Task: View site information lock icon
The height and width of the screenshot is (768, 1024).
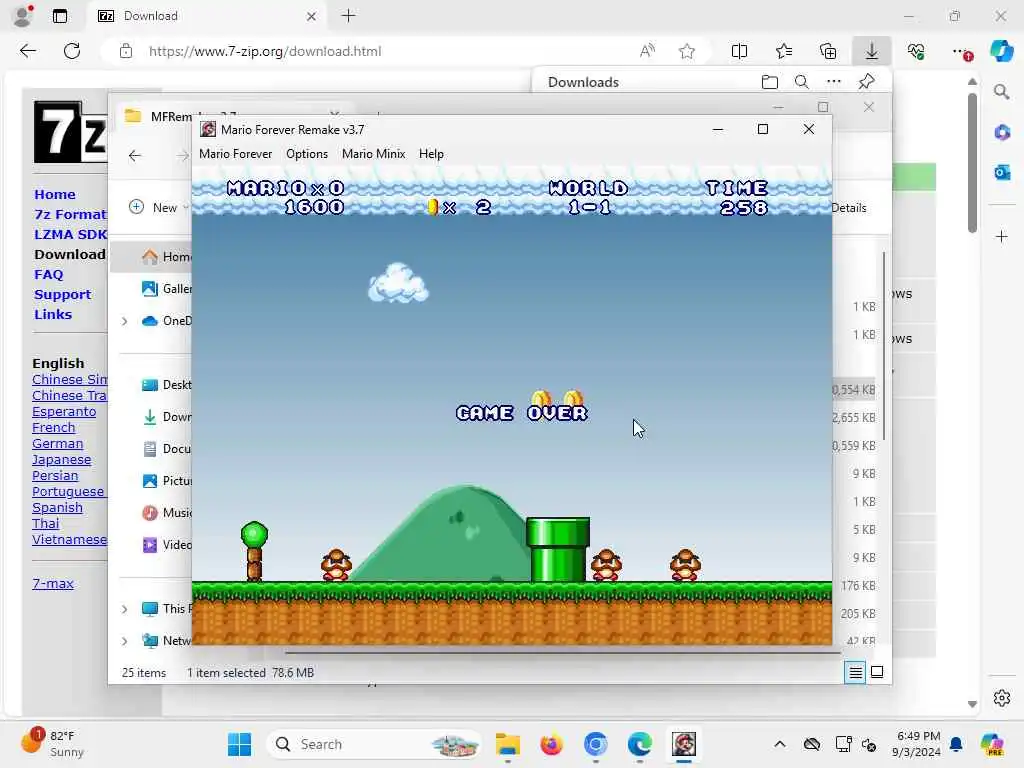Action: point(125,51)
